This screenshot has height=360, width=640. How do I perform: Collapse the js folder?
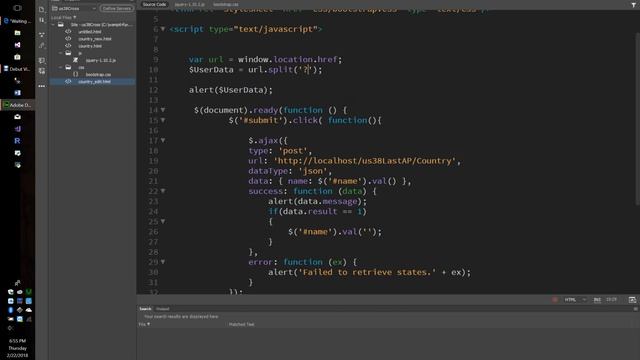click(x=60, y=53)
